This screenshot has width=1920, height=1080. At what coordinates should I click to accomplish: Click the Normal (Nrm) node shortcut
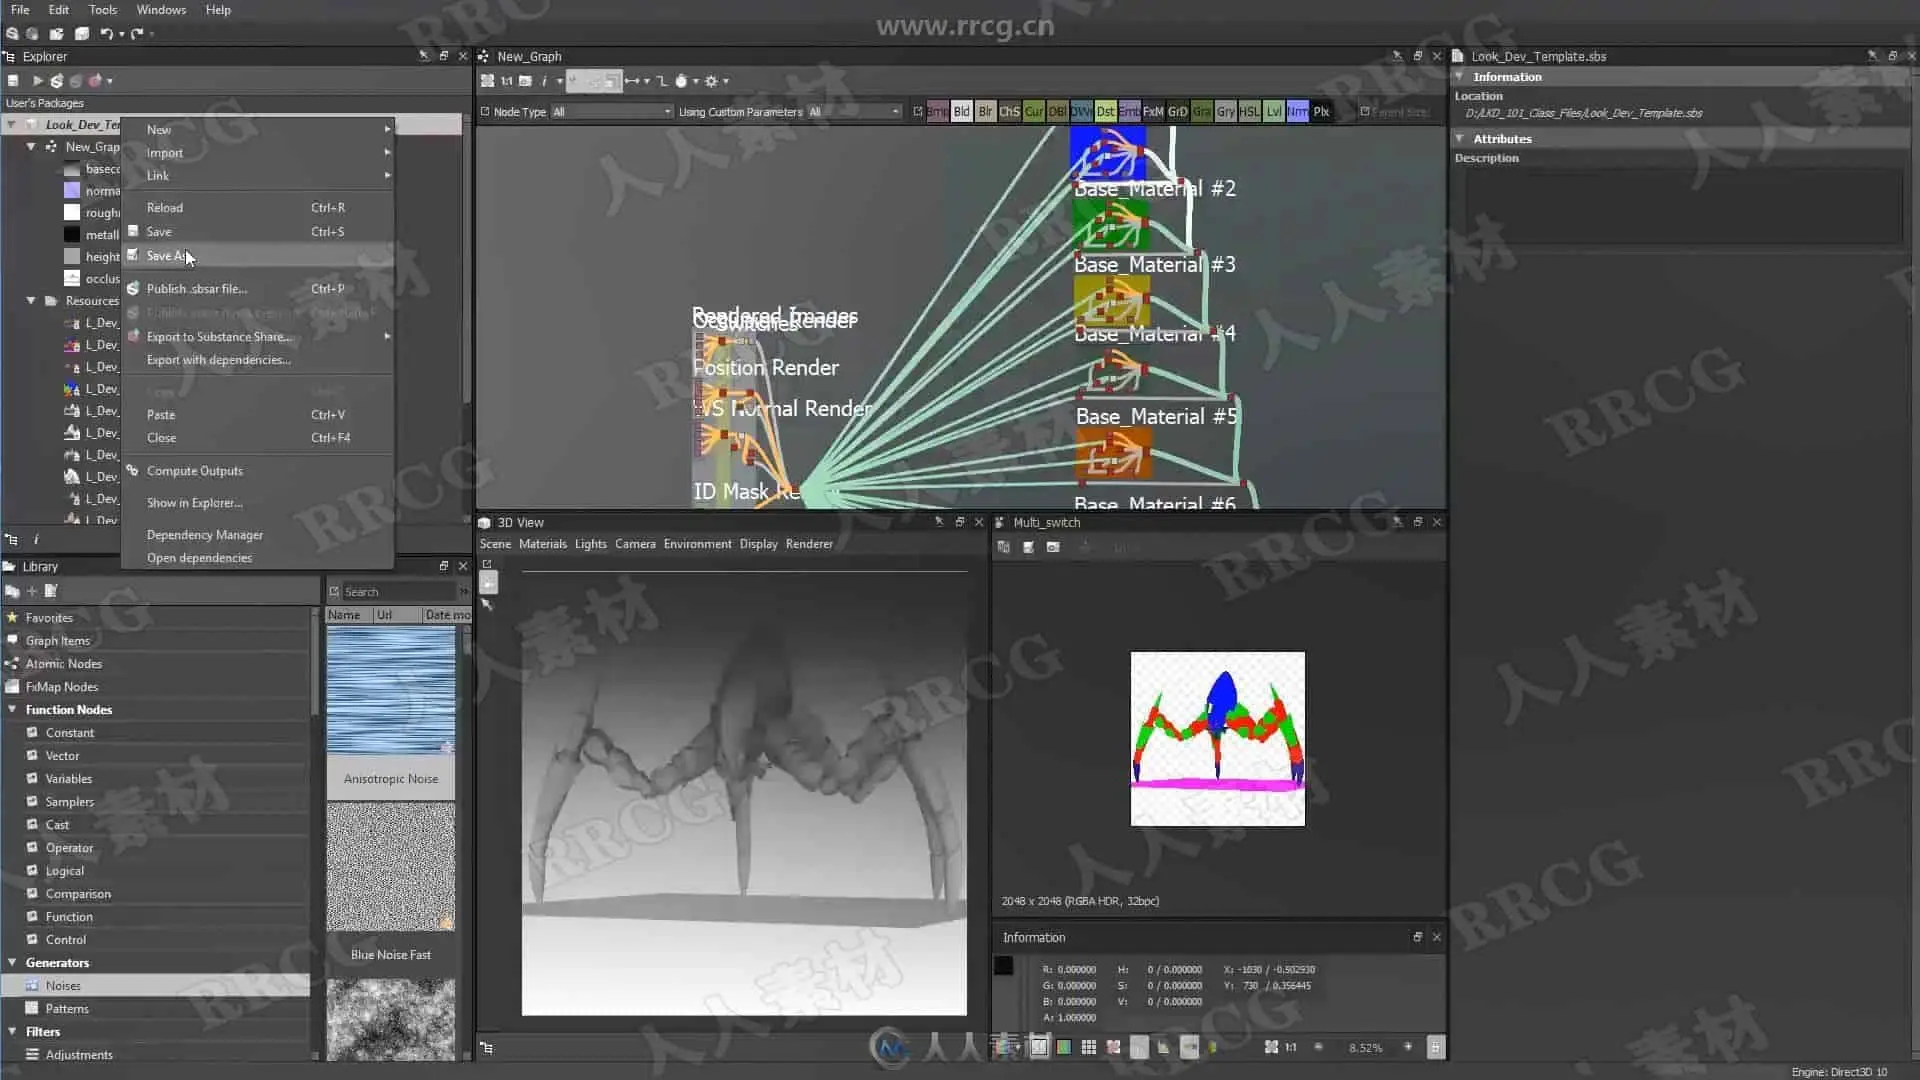(1297, 112)
